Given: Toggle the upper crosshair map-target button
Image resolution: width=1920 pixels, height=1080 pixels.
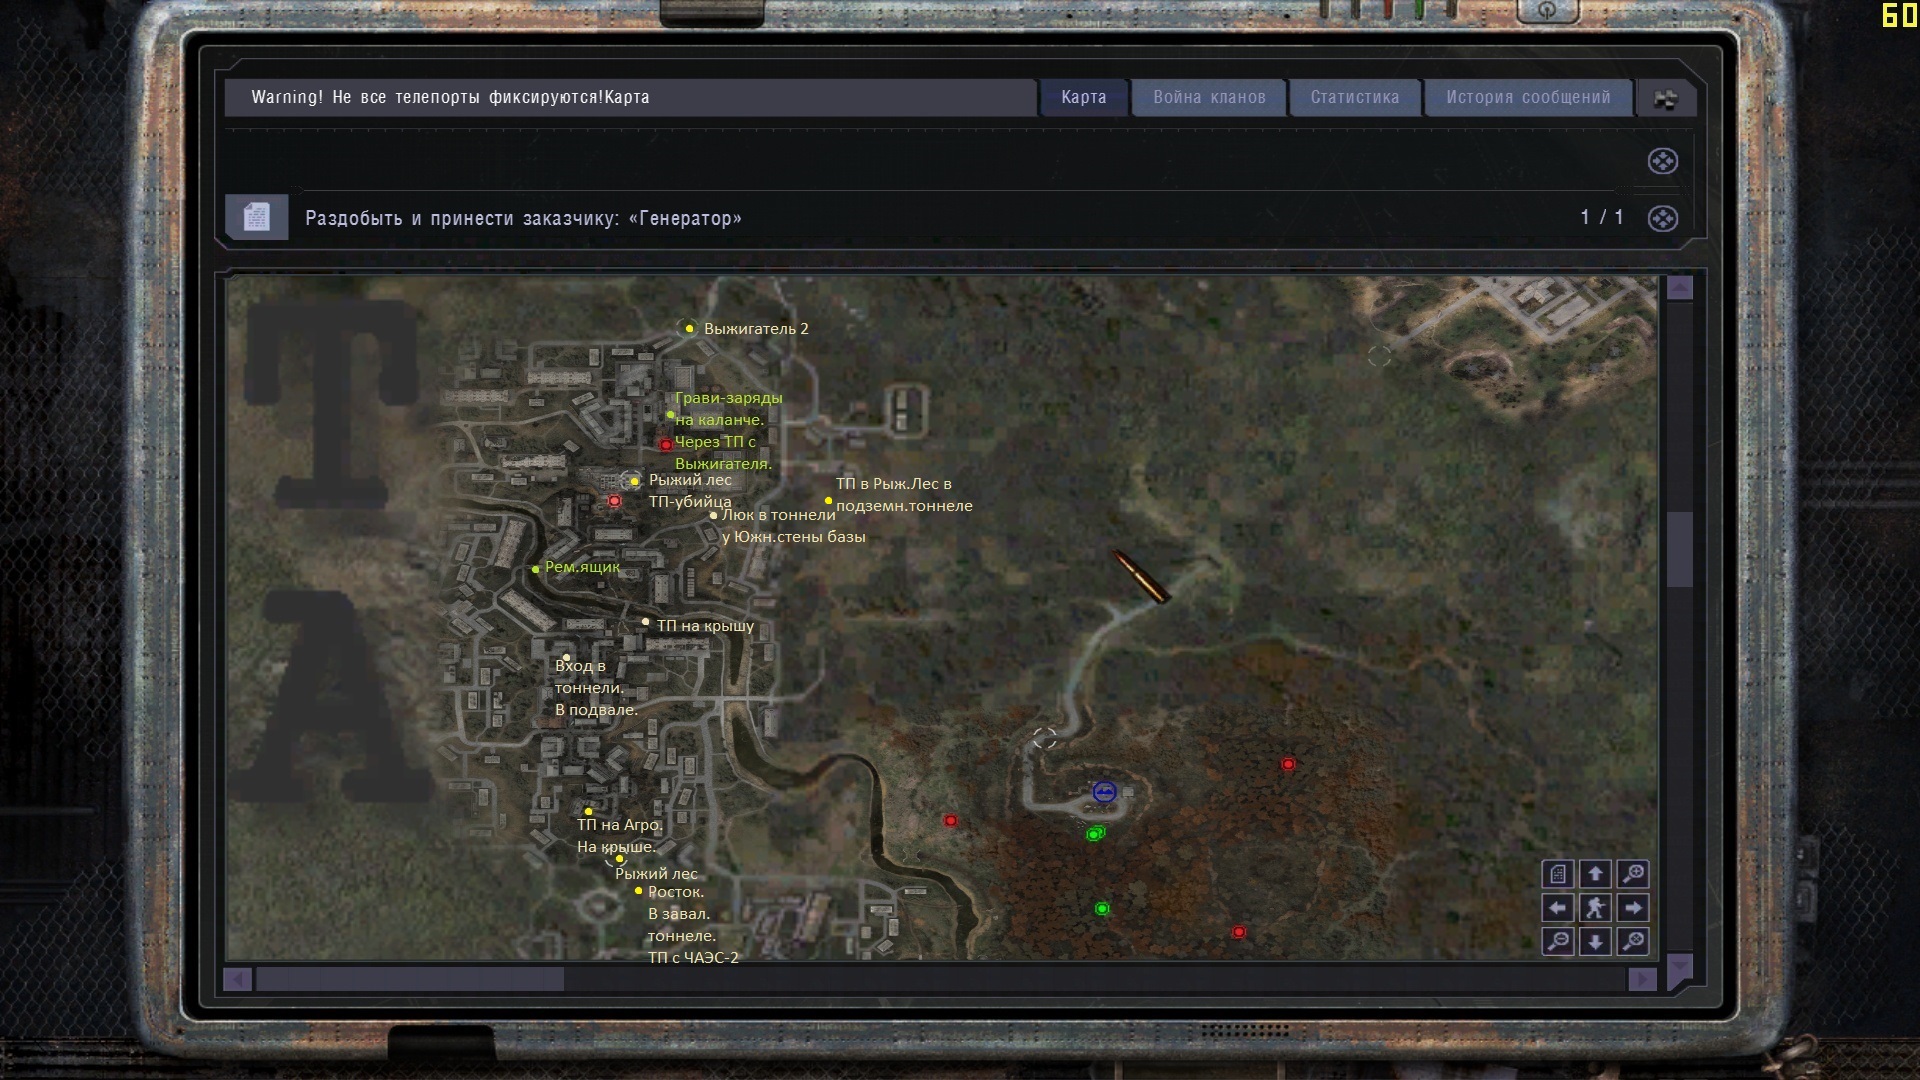Looking at the screenshot, I should (1662, 161).
